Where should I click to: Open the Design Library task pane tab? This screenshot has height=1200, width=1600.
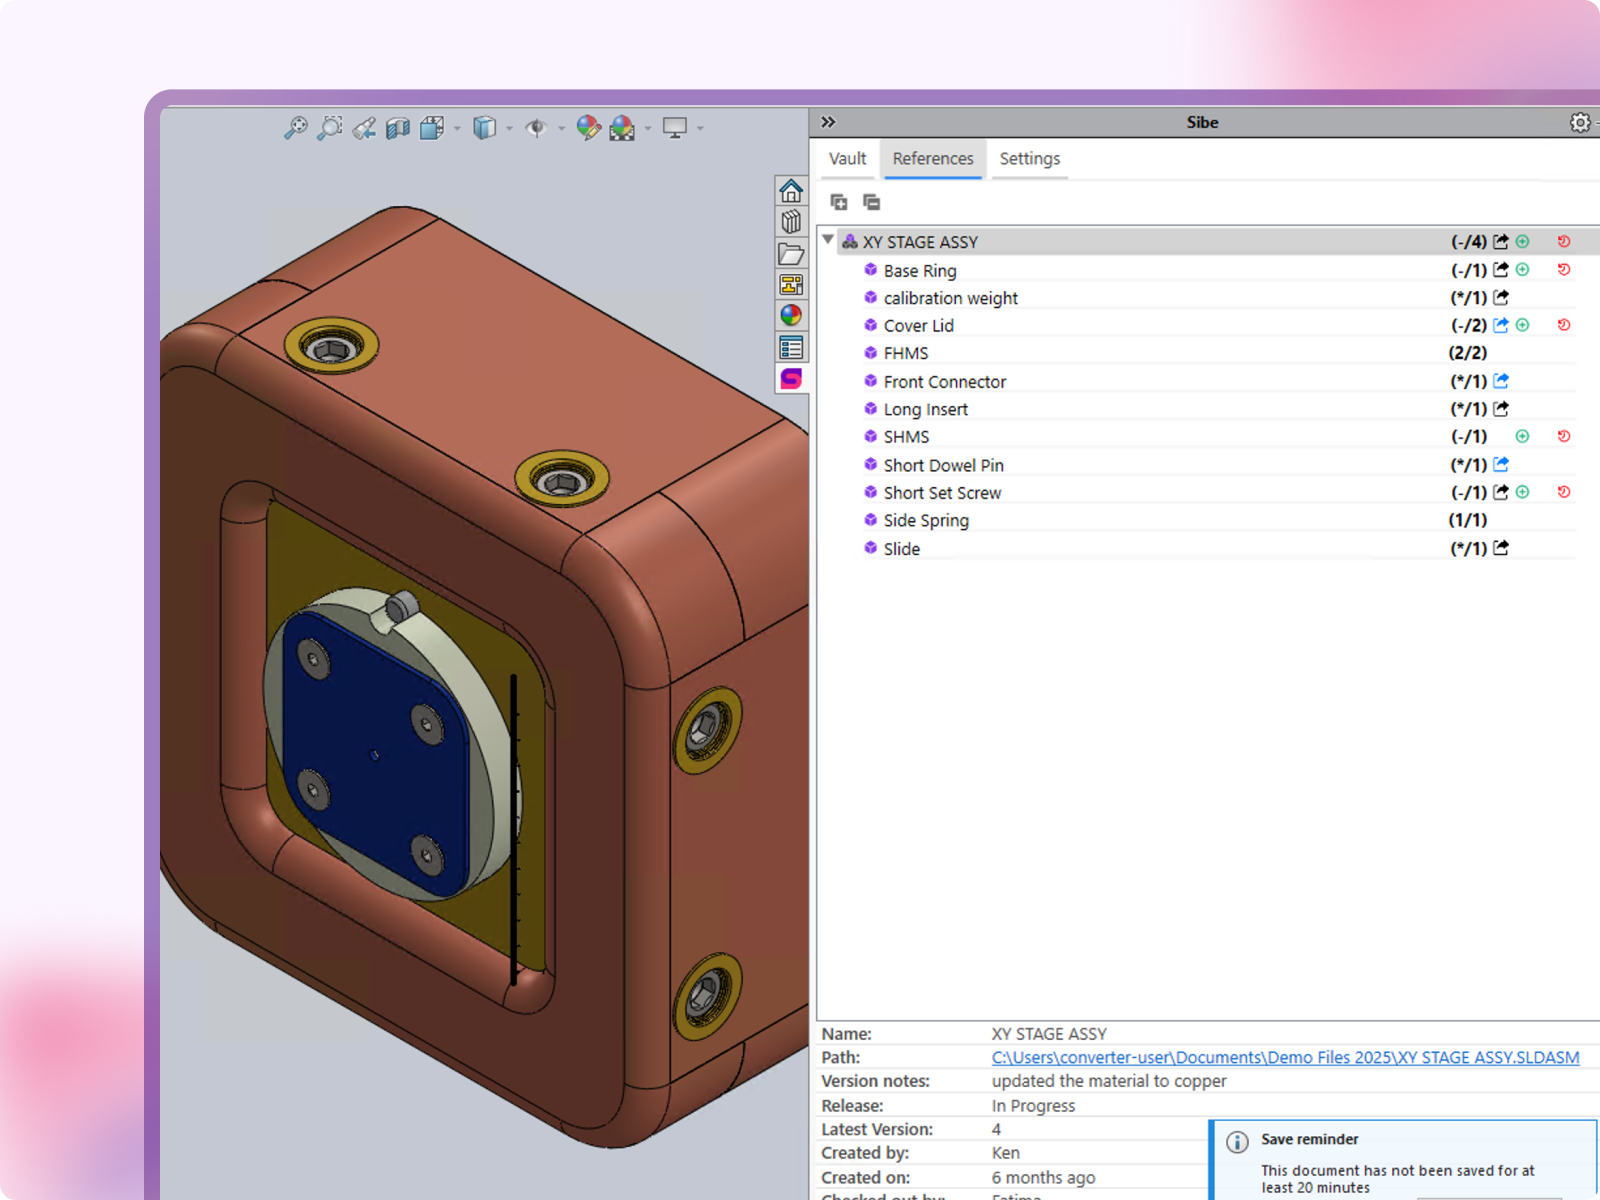[791, 222]
